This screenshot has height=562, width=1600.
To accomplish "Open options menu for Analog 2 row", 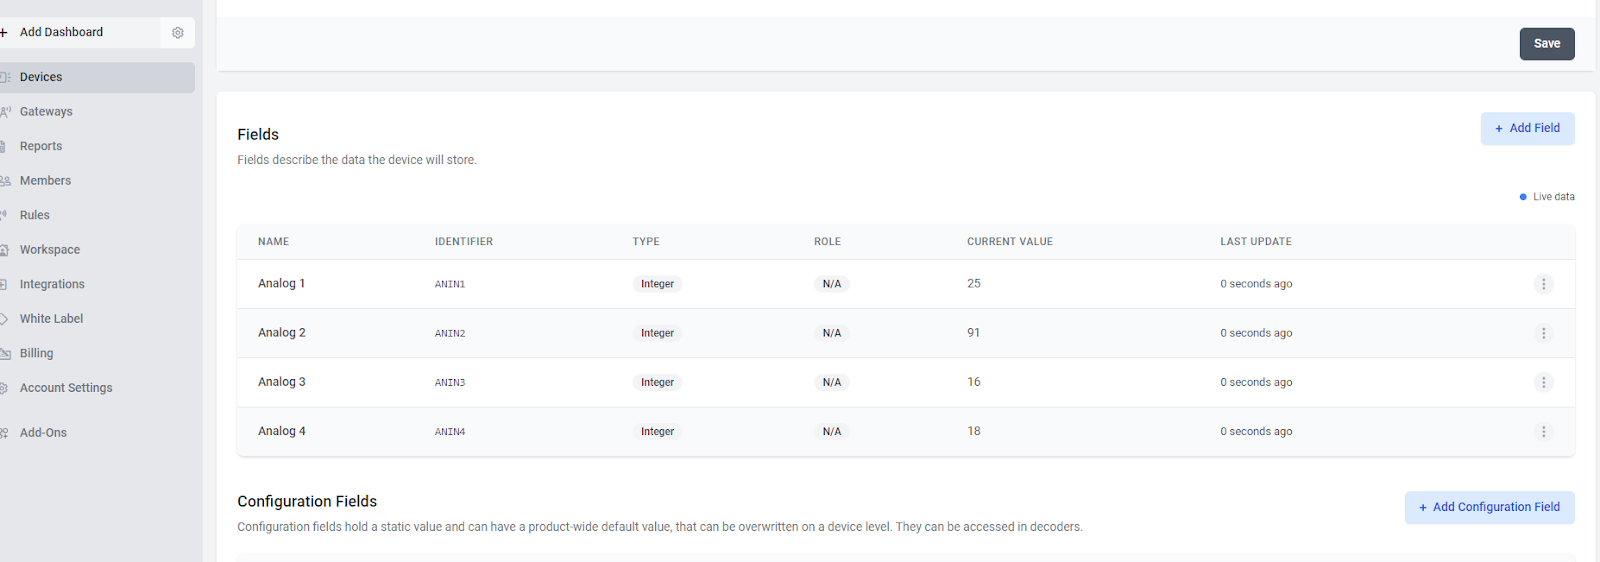I will [x=1543, y=333].
